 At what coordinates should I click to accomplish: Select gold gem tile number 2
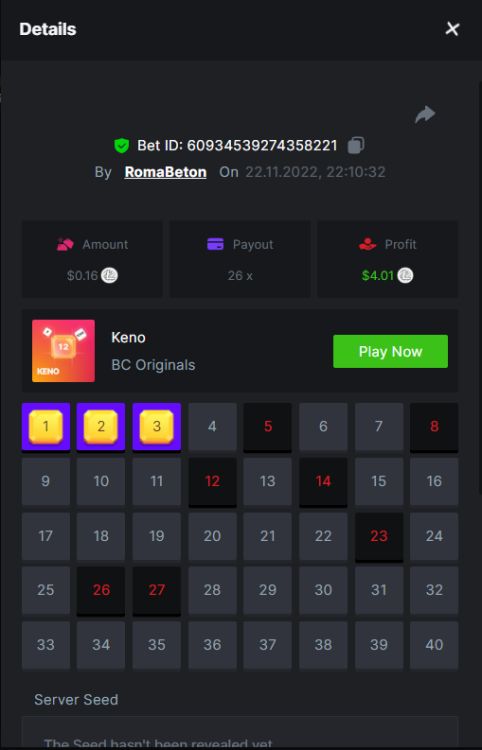(101, 427)
